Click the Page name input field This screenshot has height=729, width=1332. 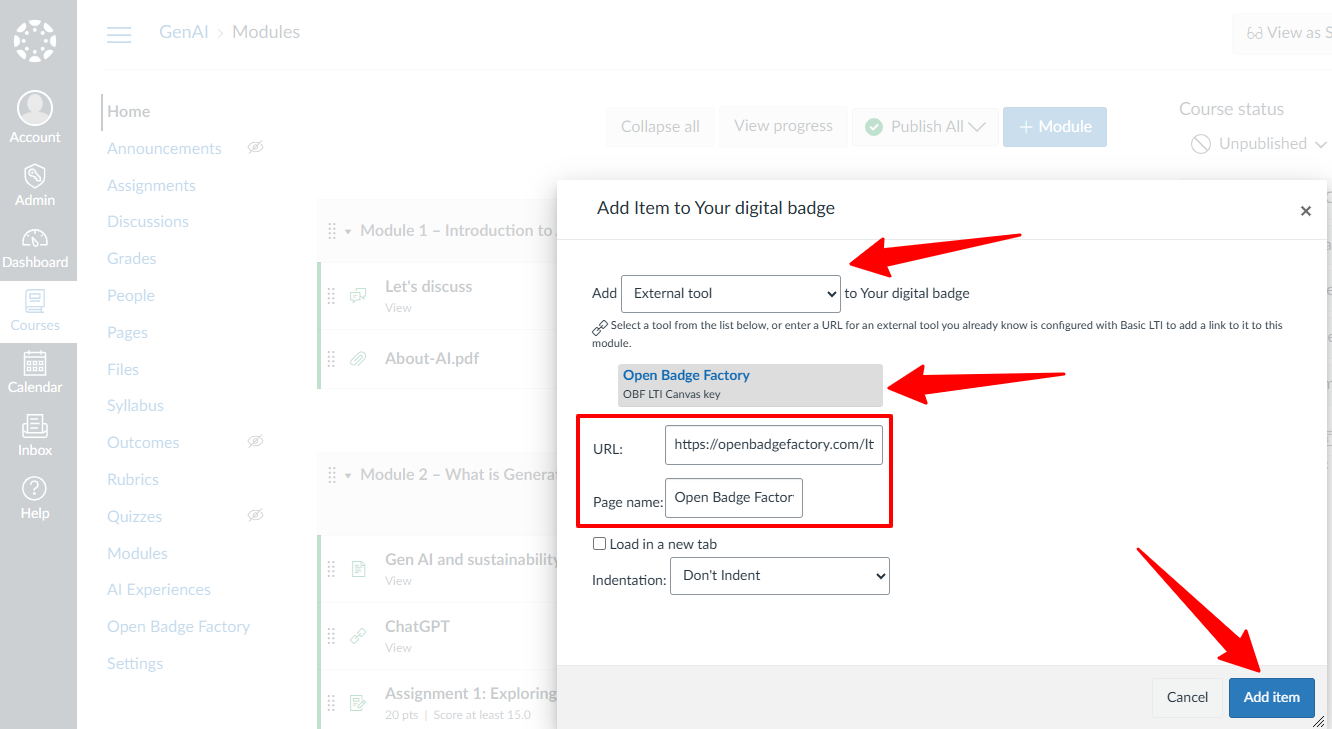734,497
